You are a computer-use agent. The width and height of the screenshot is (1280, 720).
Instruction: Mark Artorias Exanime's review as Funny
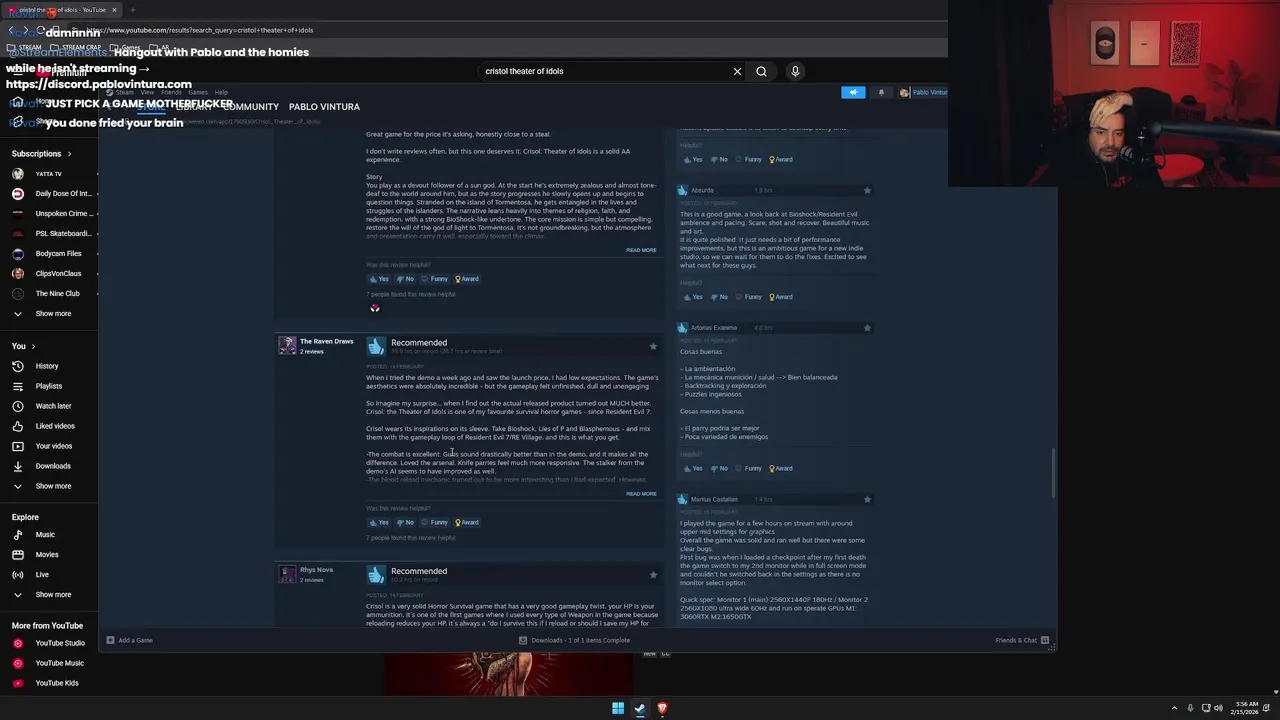click(x=749, y=468)
